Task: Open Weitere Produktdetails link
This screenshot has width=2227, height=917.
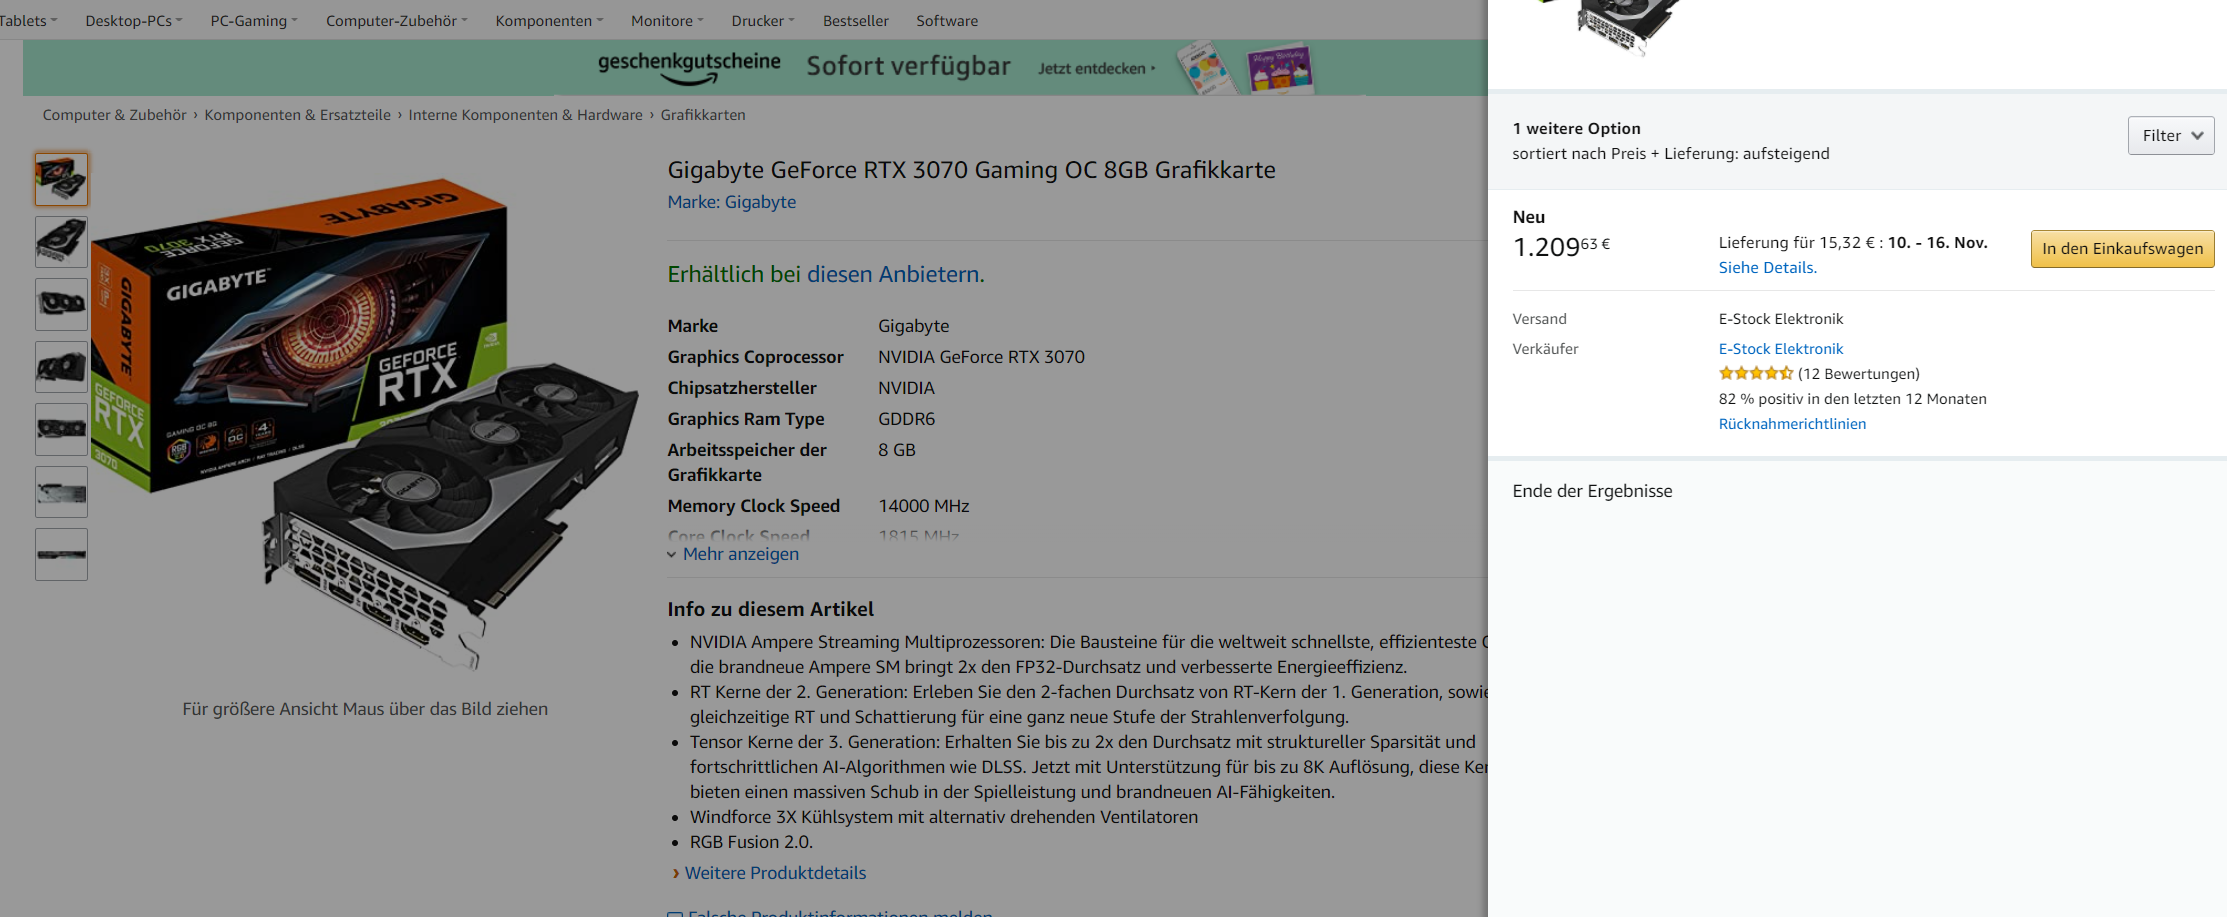Action: click(x=775, y=873)
